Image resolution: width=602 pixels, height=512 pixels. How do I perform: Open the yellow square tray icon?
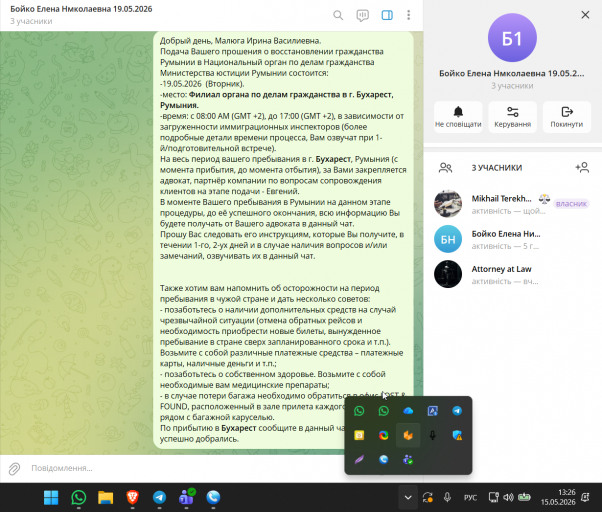click(x=359, y=435)
